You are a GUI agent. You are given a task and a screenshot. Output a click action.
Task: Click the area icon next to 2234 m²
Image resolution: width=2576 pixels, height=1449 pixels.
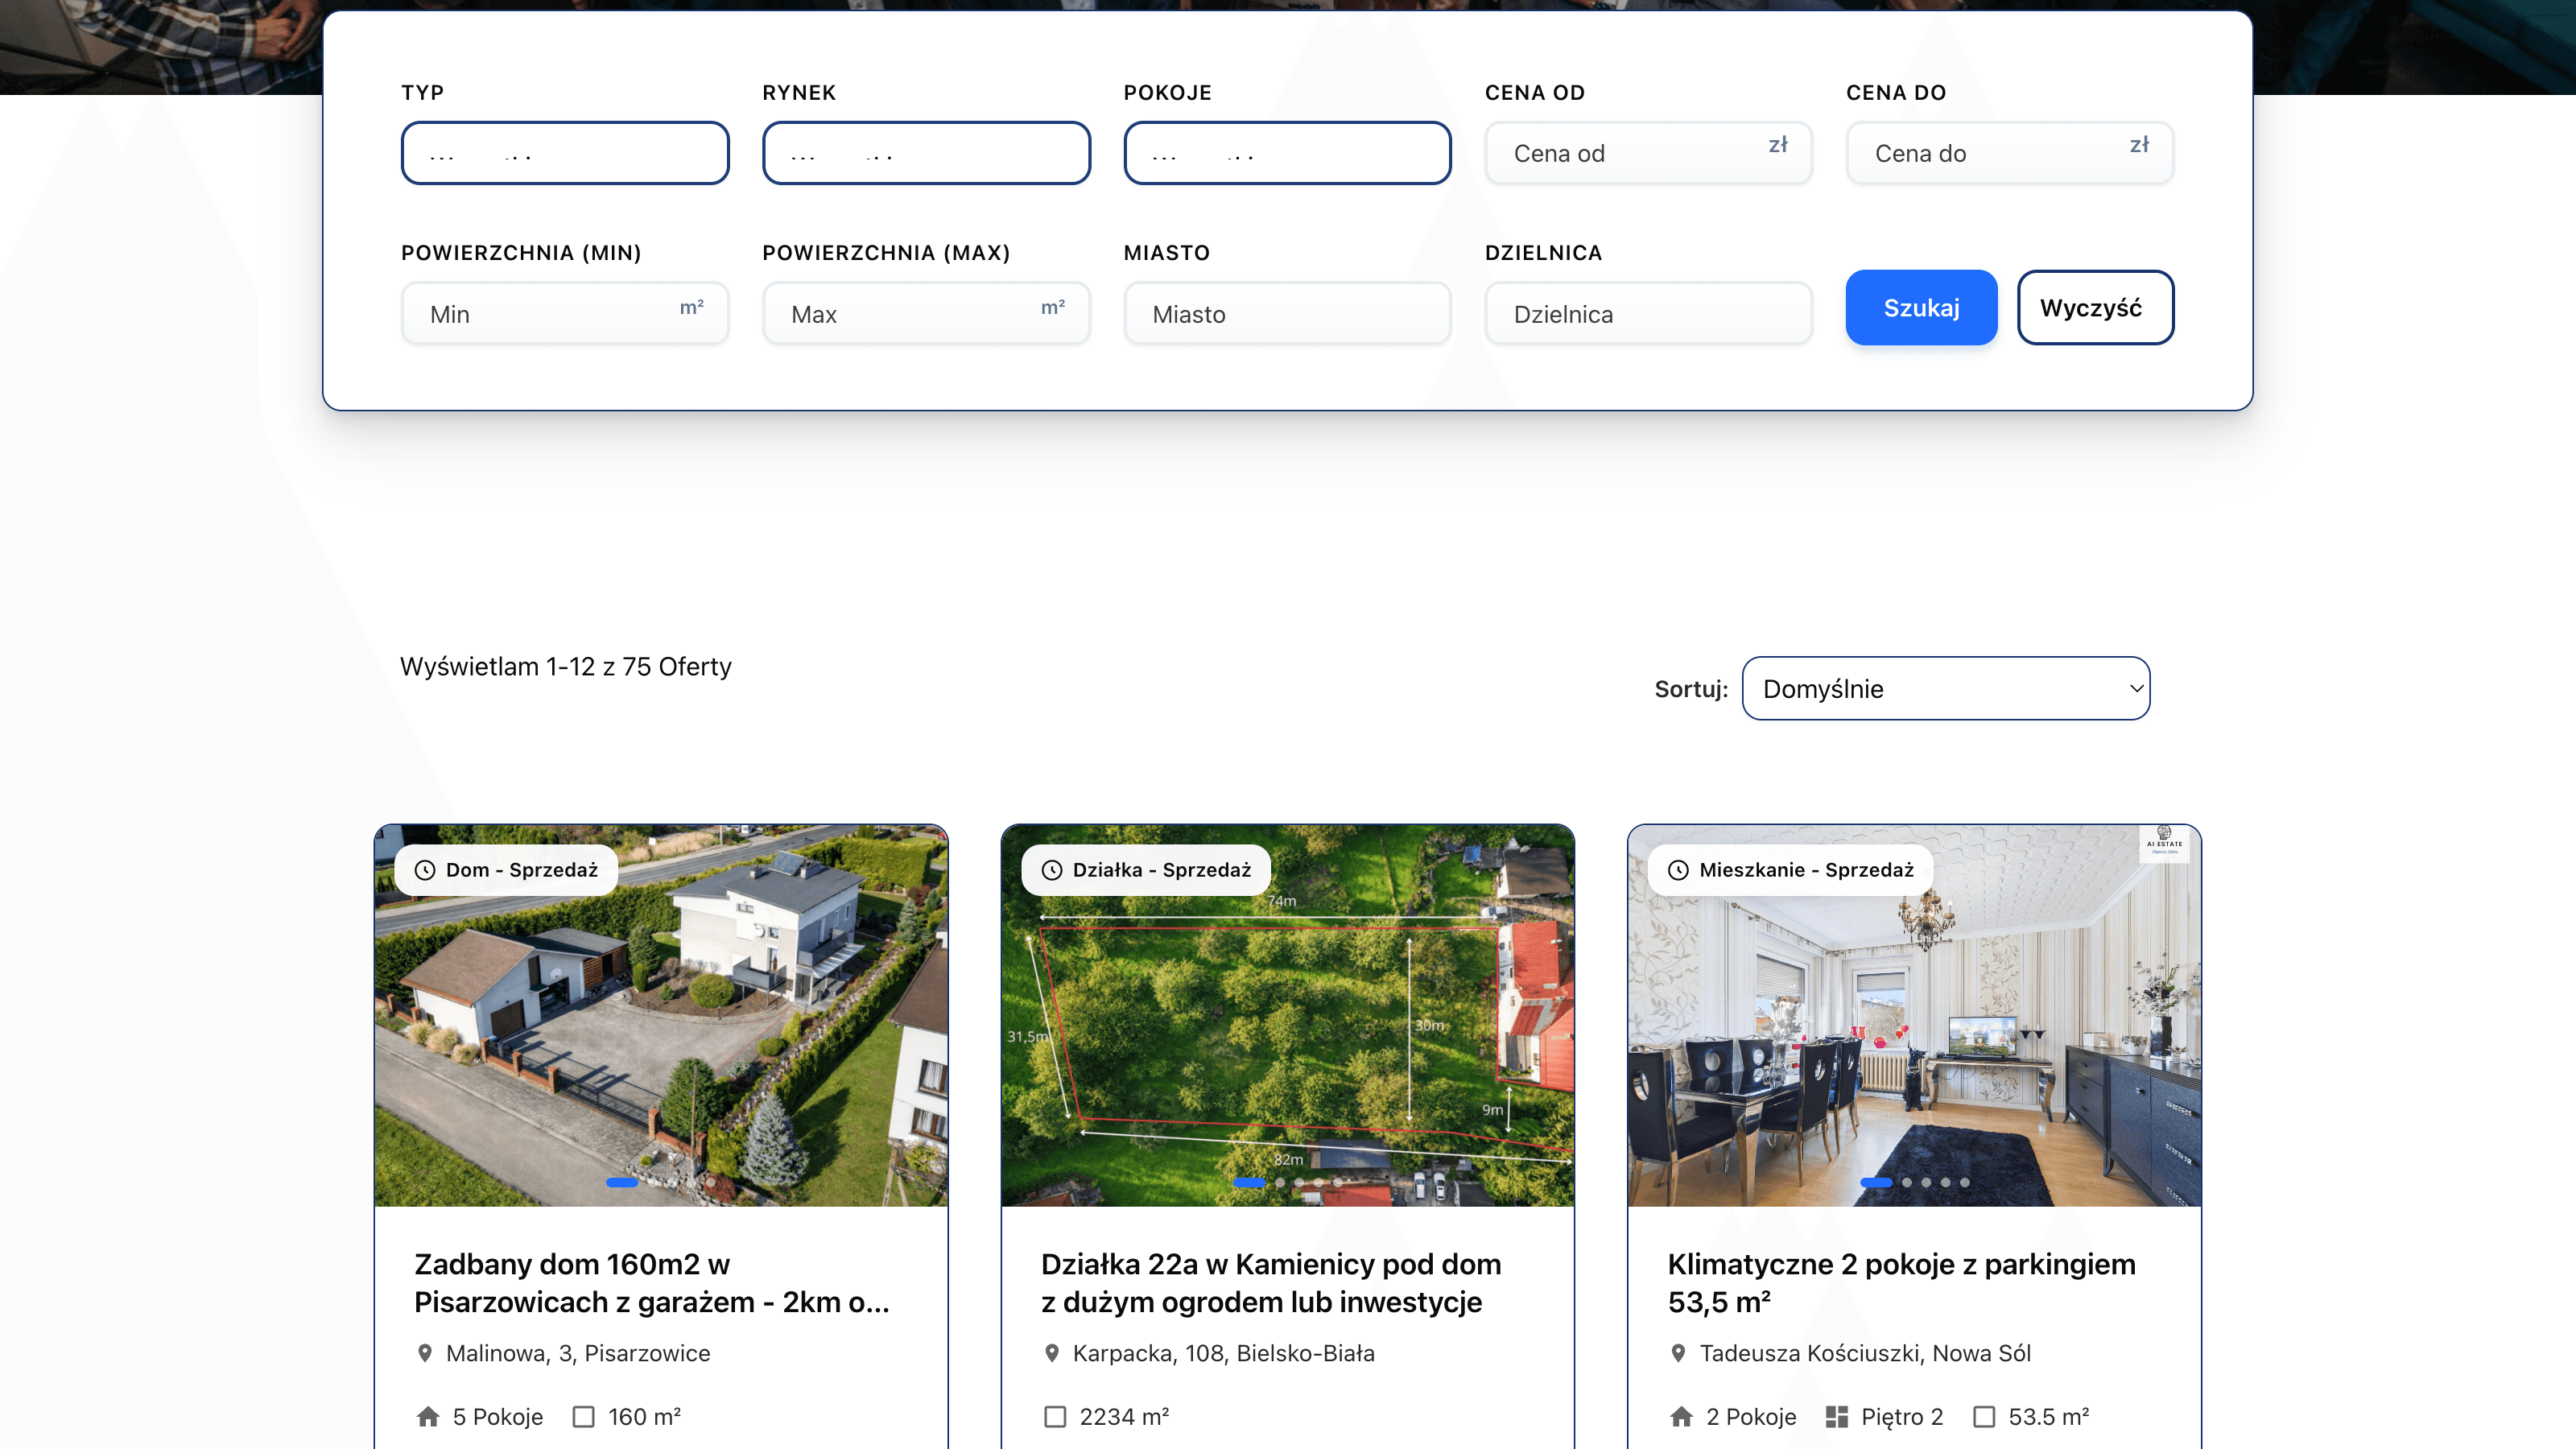click(x=1055, y=1417)
